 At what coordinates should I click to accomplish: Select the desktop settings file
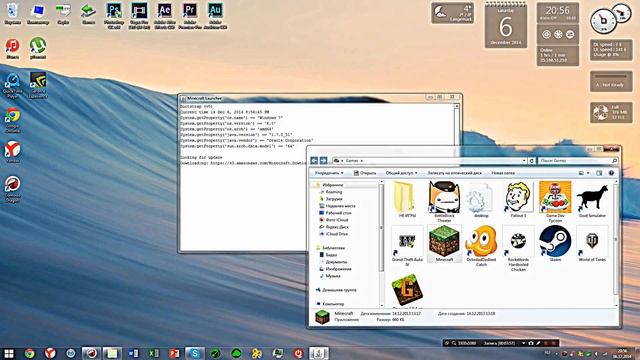[x=481, y=200]
